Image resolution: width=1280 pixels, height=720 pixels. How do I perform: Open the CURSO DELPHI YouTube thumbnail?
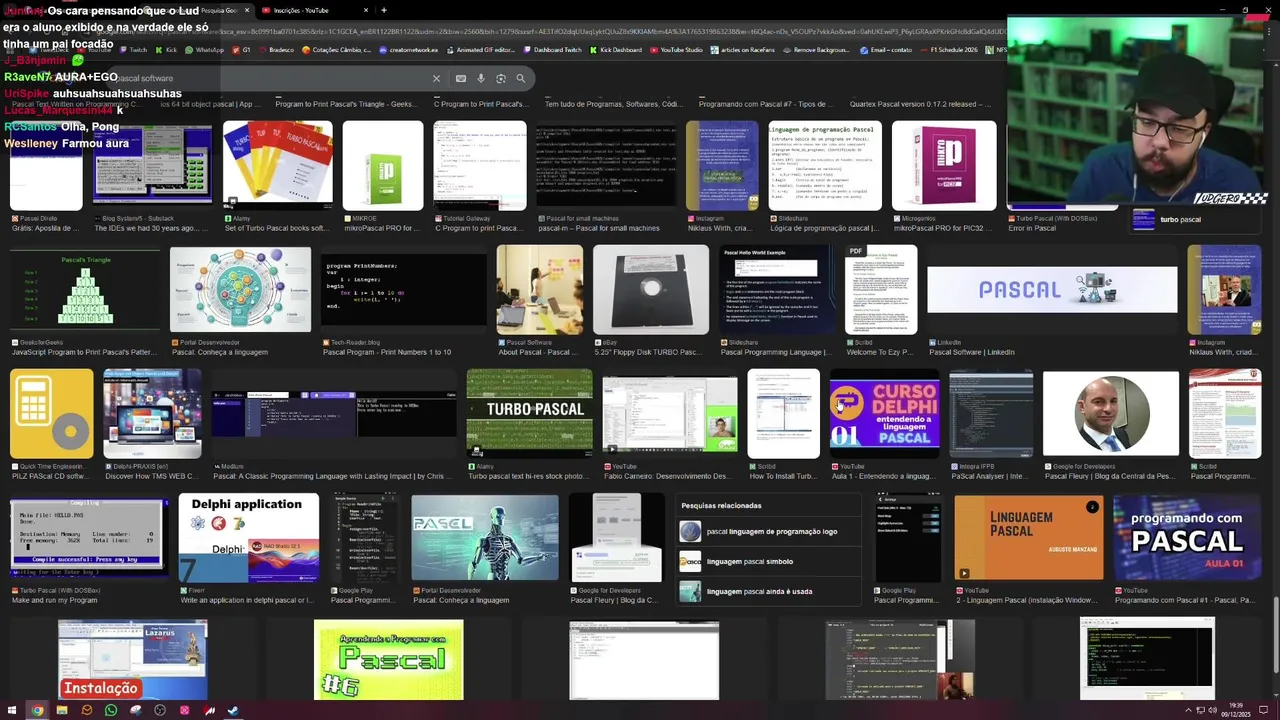[x=884, y=413]
